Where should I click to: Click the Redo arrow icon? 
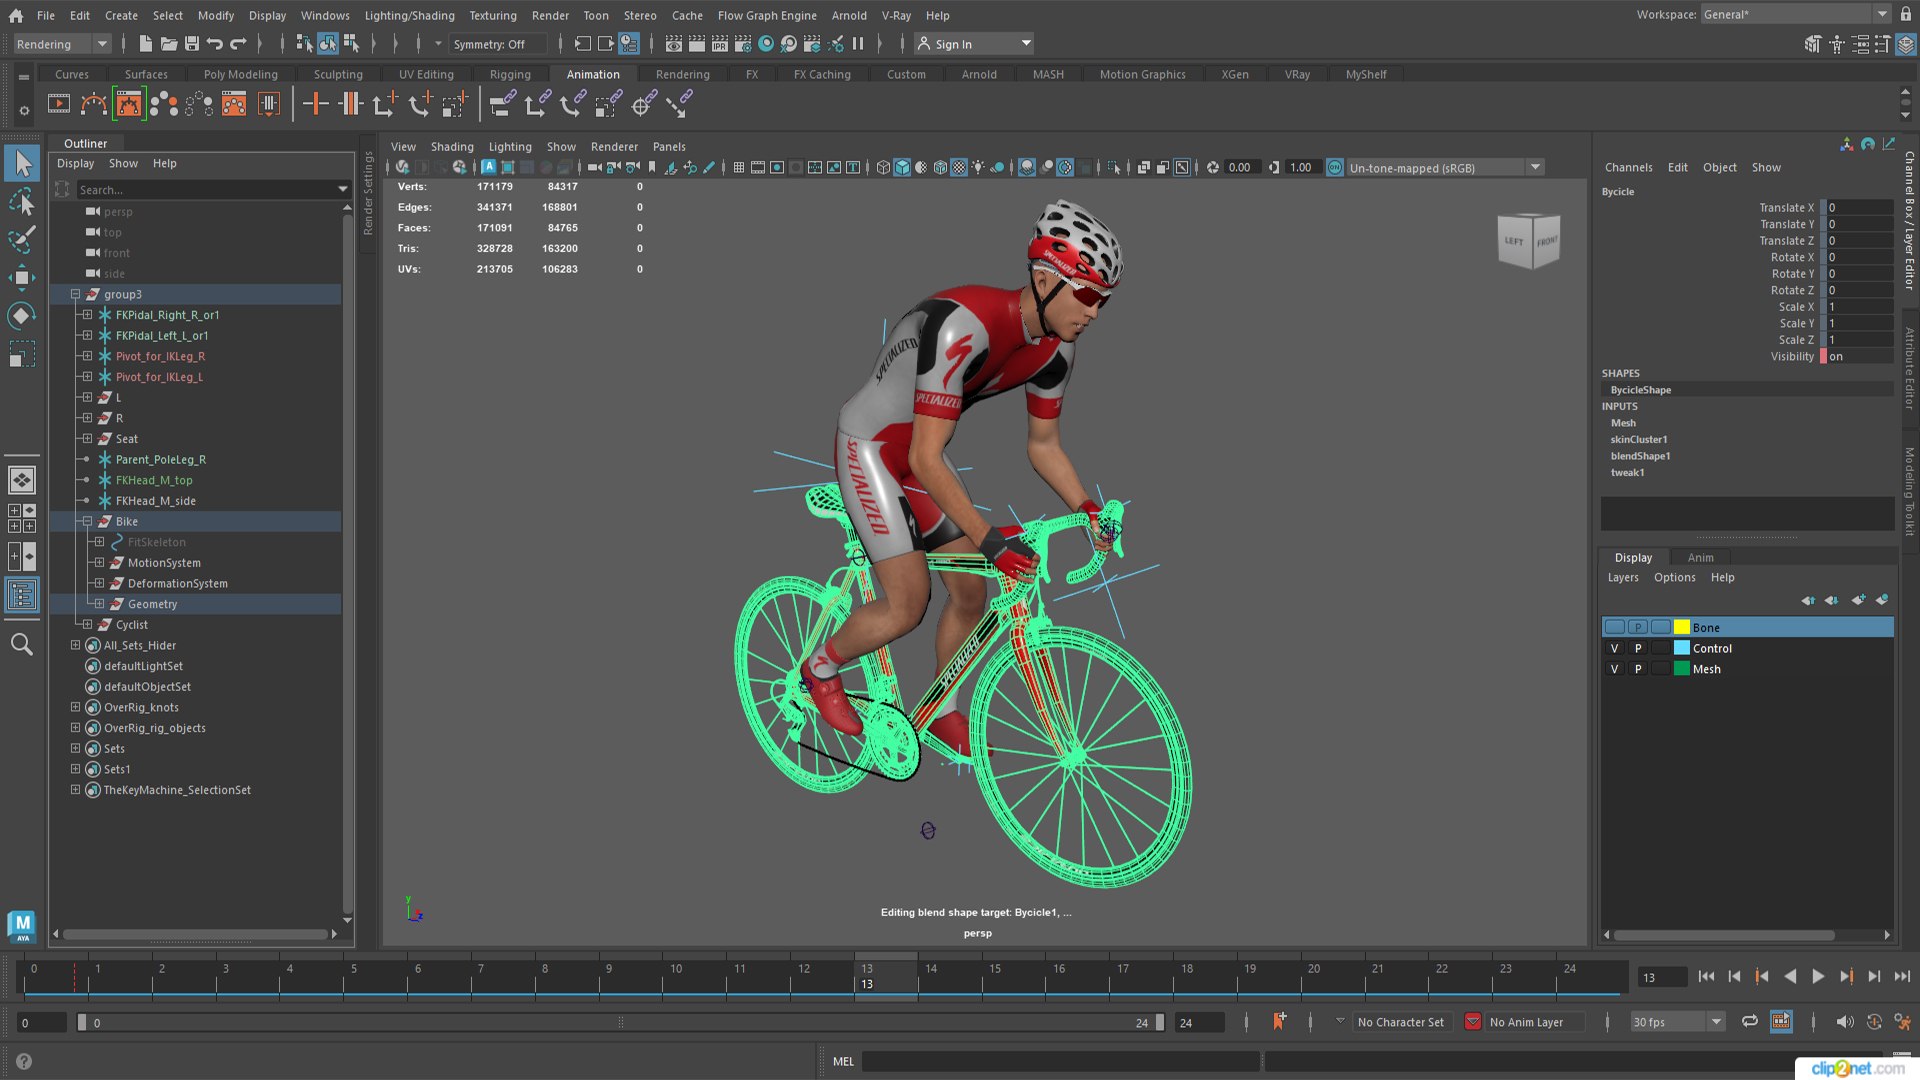click(238, 44)
